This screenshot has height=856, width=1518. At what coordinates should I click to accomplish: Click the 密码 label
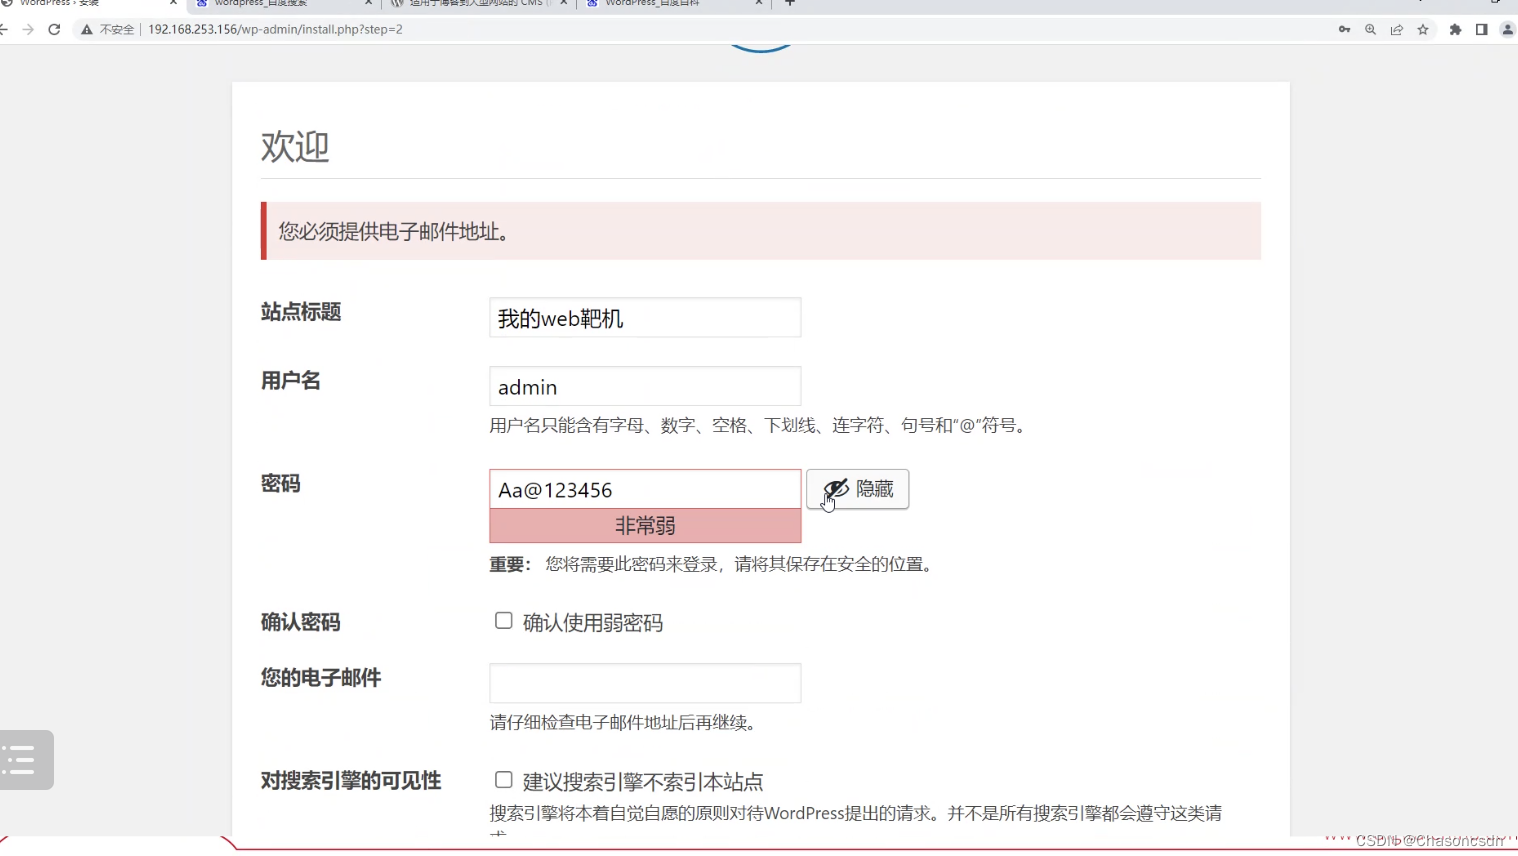click(281, 484)
